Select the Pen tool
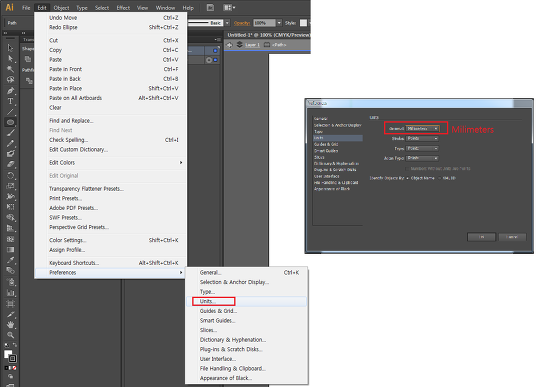Screen dimensions: 540x387 coord(10,91)
